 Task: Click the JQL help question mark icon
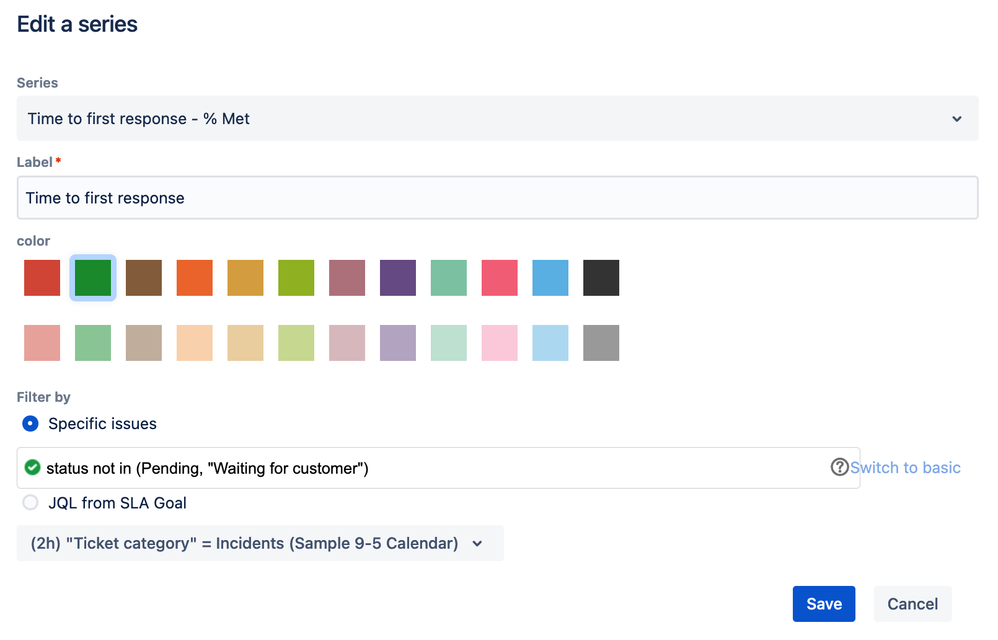tap(839, 467)
